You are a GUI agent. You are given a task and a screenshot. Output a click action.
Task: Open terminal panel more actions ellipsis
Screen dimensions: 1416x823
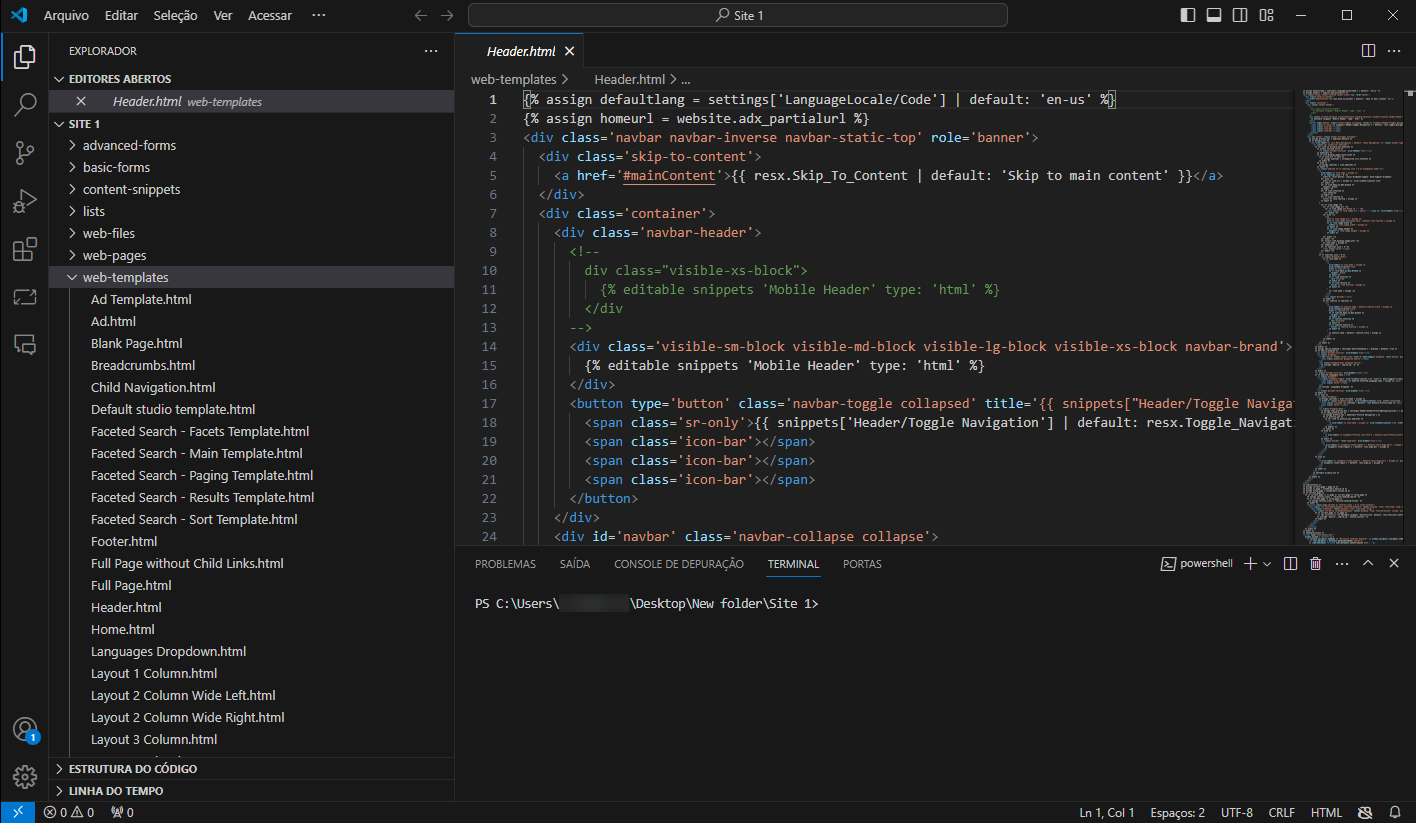[x=1341, y=564]
